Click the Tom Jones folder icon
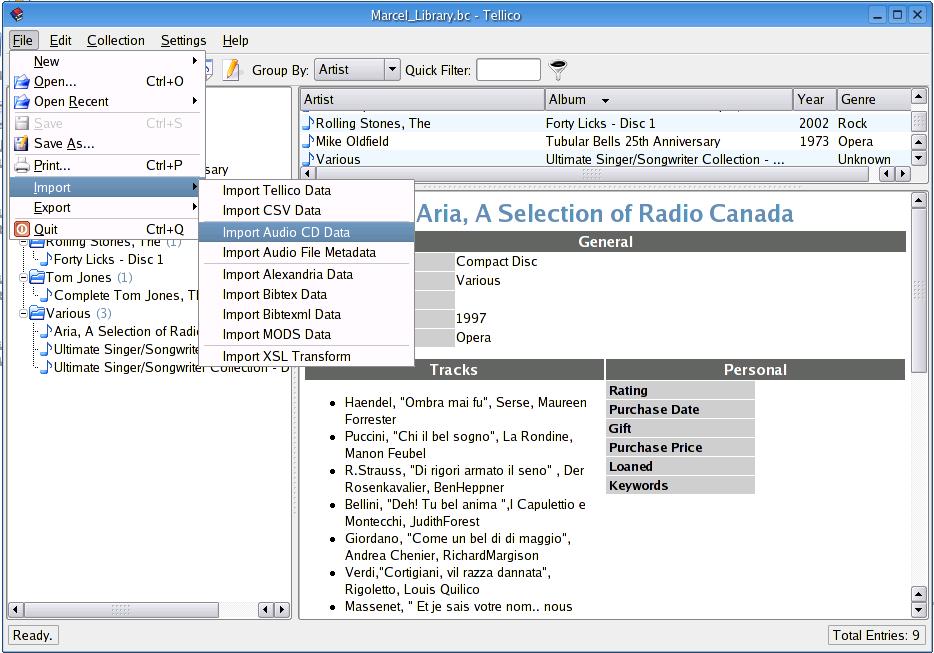 click(37, 277)
